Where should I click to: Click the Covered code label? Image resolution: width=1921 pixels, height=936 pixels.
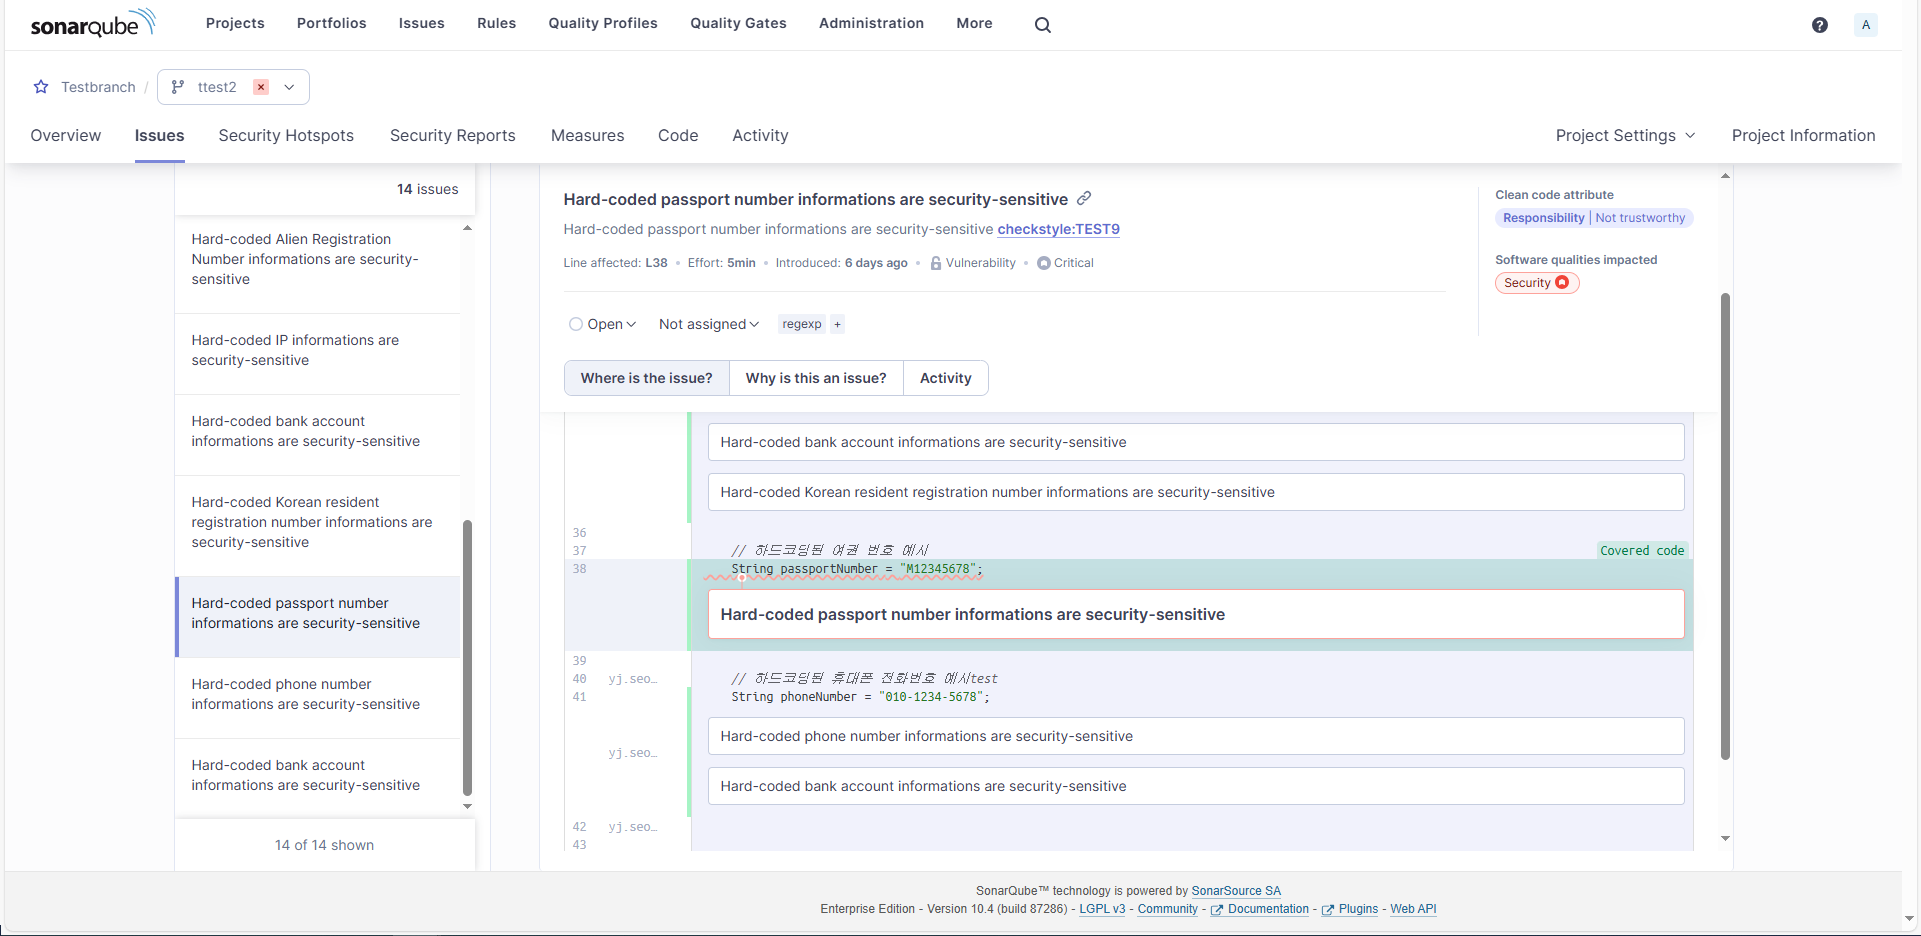tap(1642, 551)
